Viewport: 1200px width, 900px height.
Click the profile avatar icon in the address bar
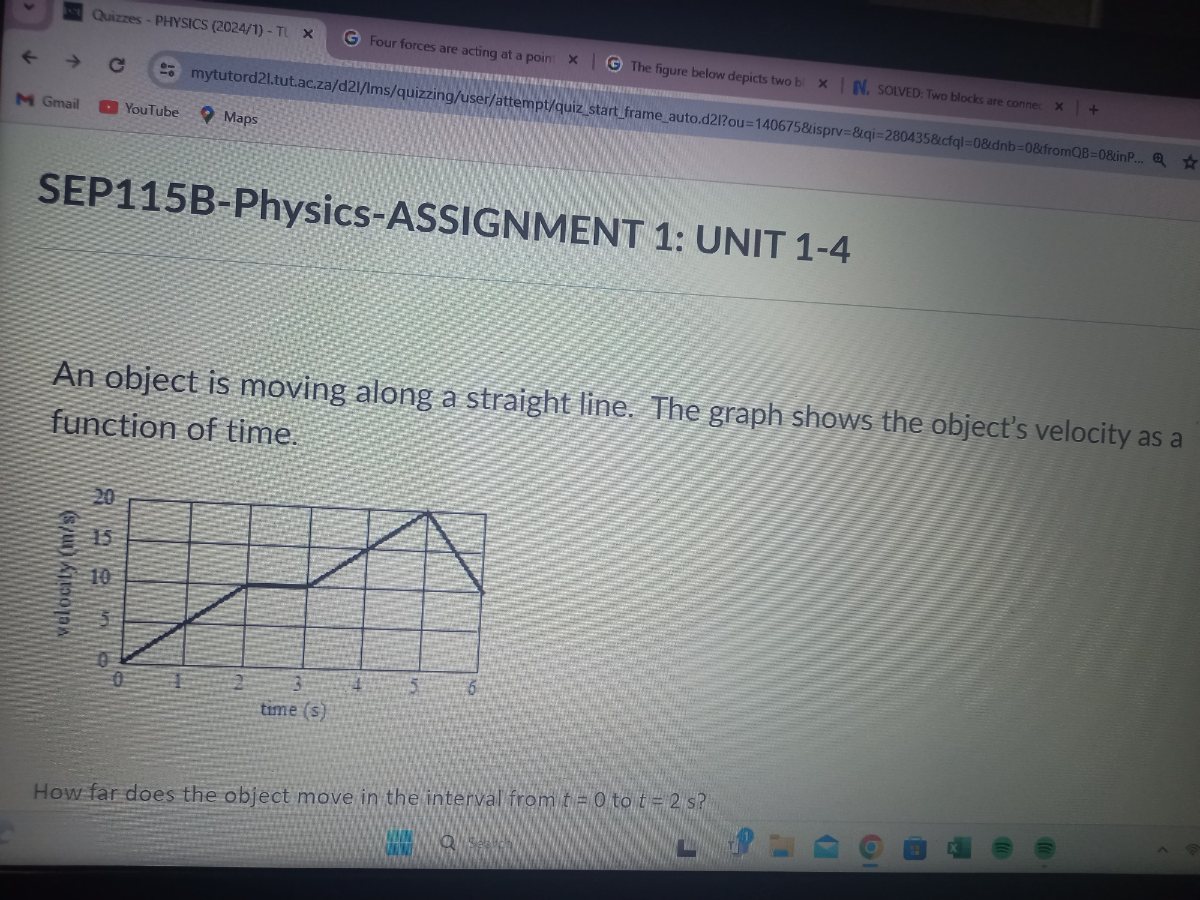(x=168, y=70)
